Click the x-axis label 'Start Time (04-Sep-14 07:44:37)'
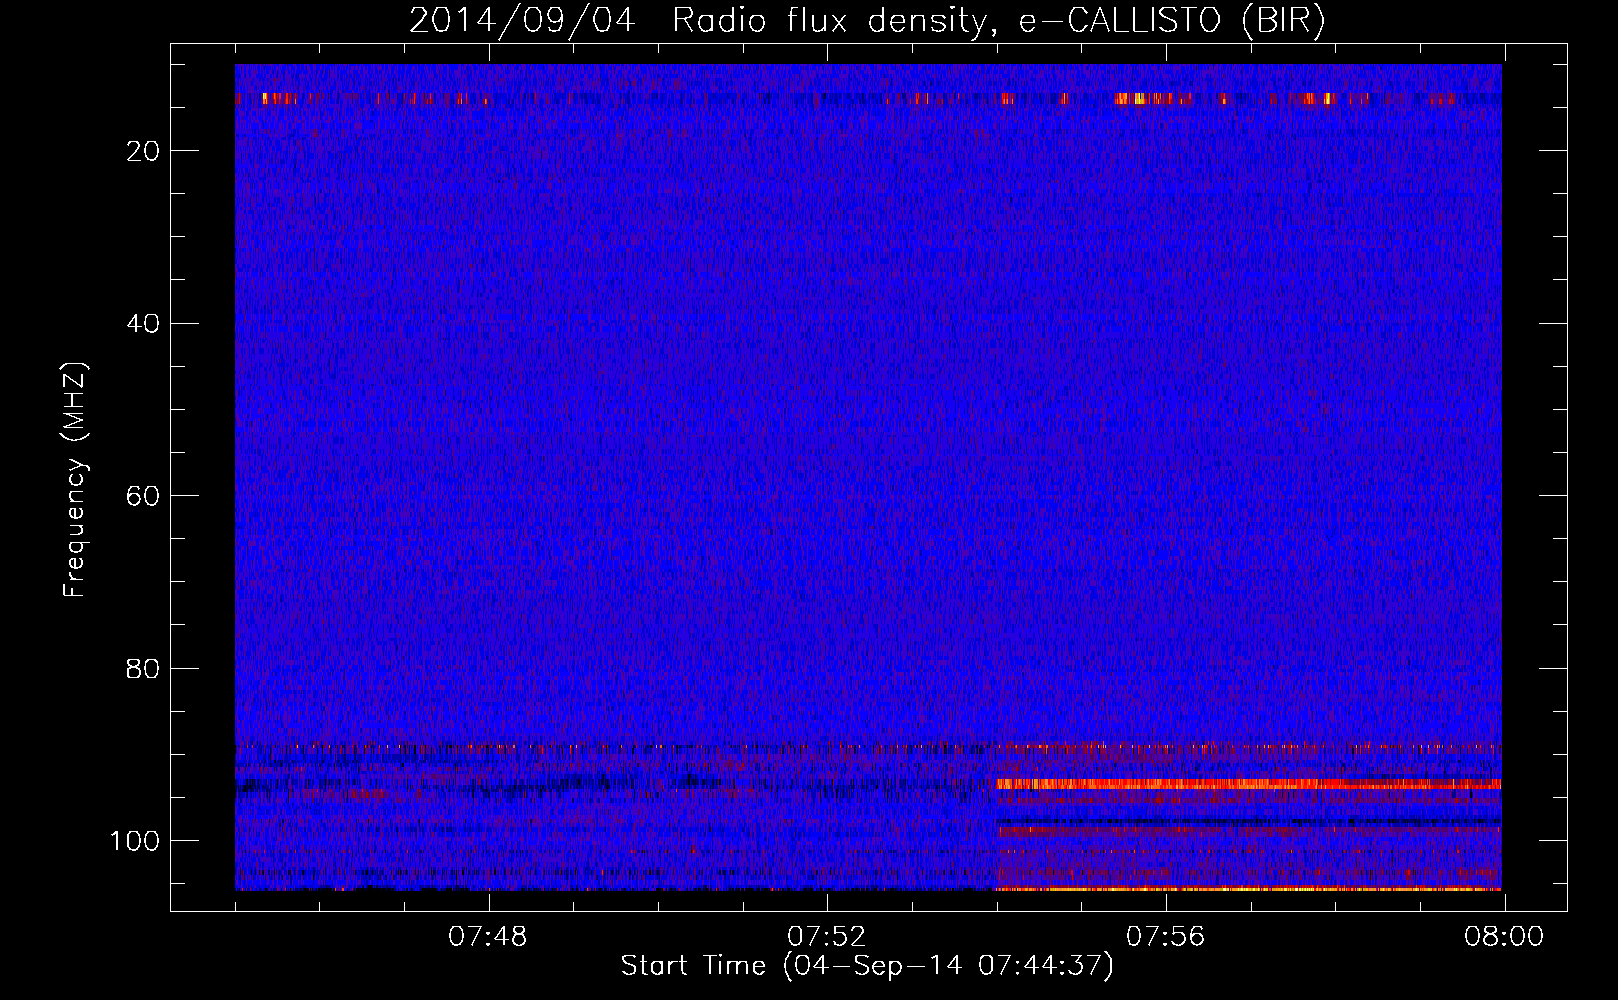 pos(867,965)
